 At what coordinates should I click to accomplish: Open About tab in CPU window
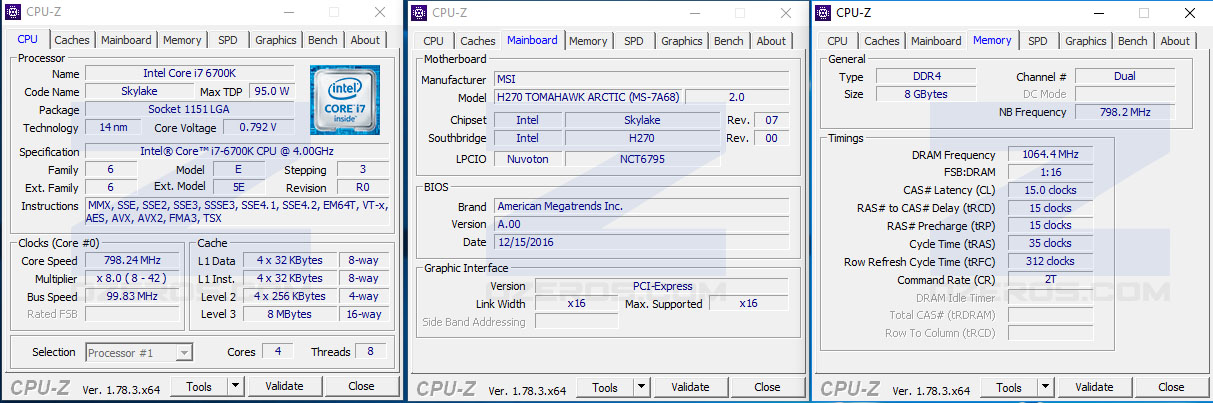tap(365, 40)
